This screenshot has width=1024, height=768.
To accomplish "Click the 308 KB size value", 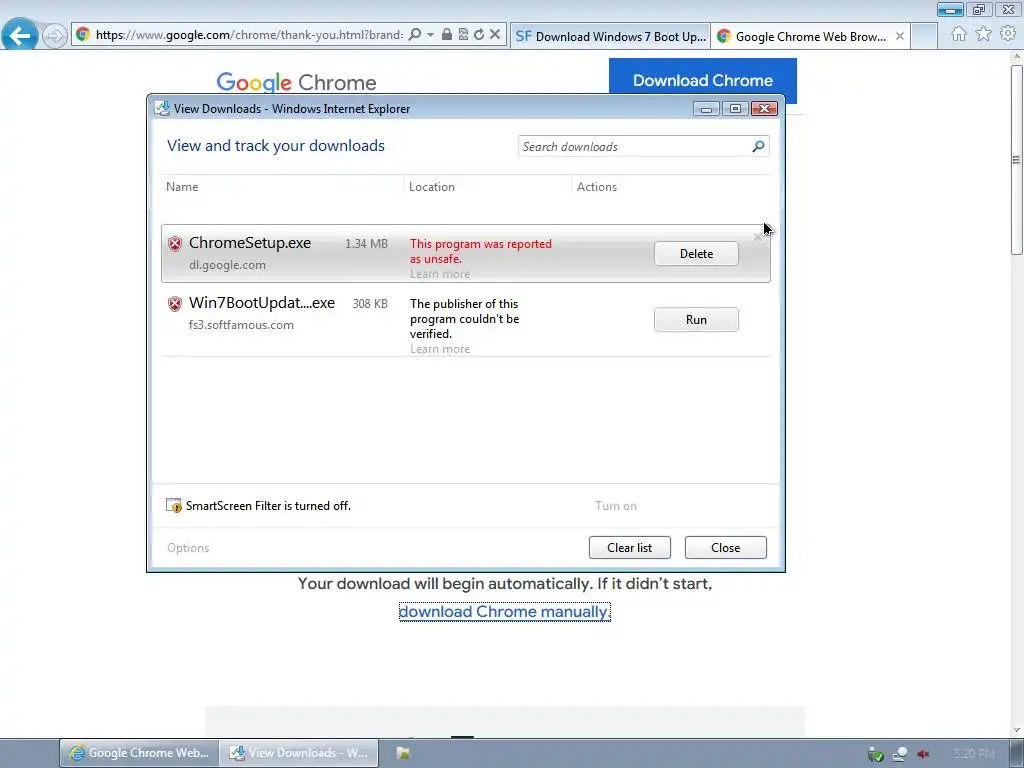I will [x=370, y=304].
